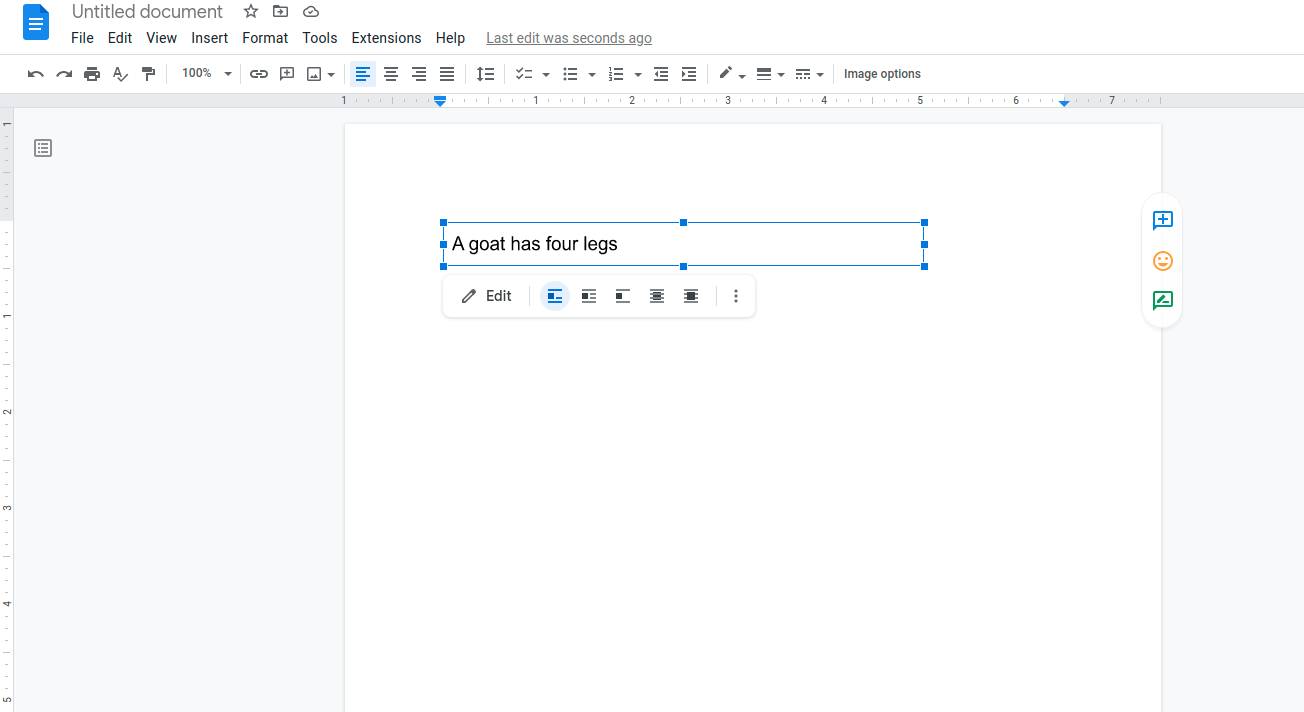Click the Image options button
1304x712 pixels.
click(882, 73)
